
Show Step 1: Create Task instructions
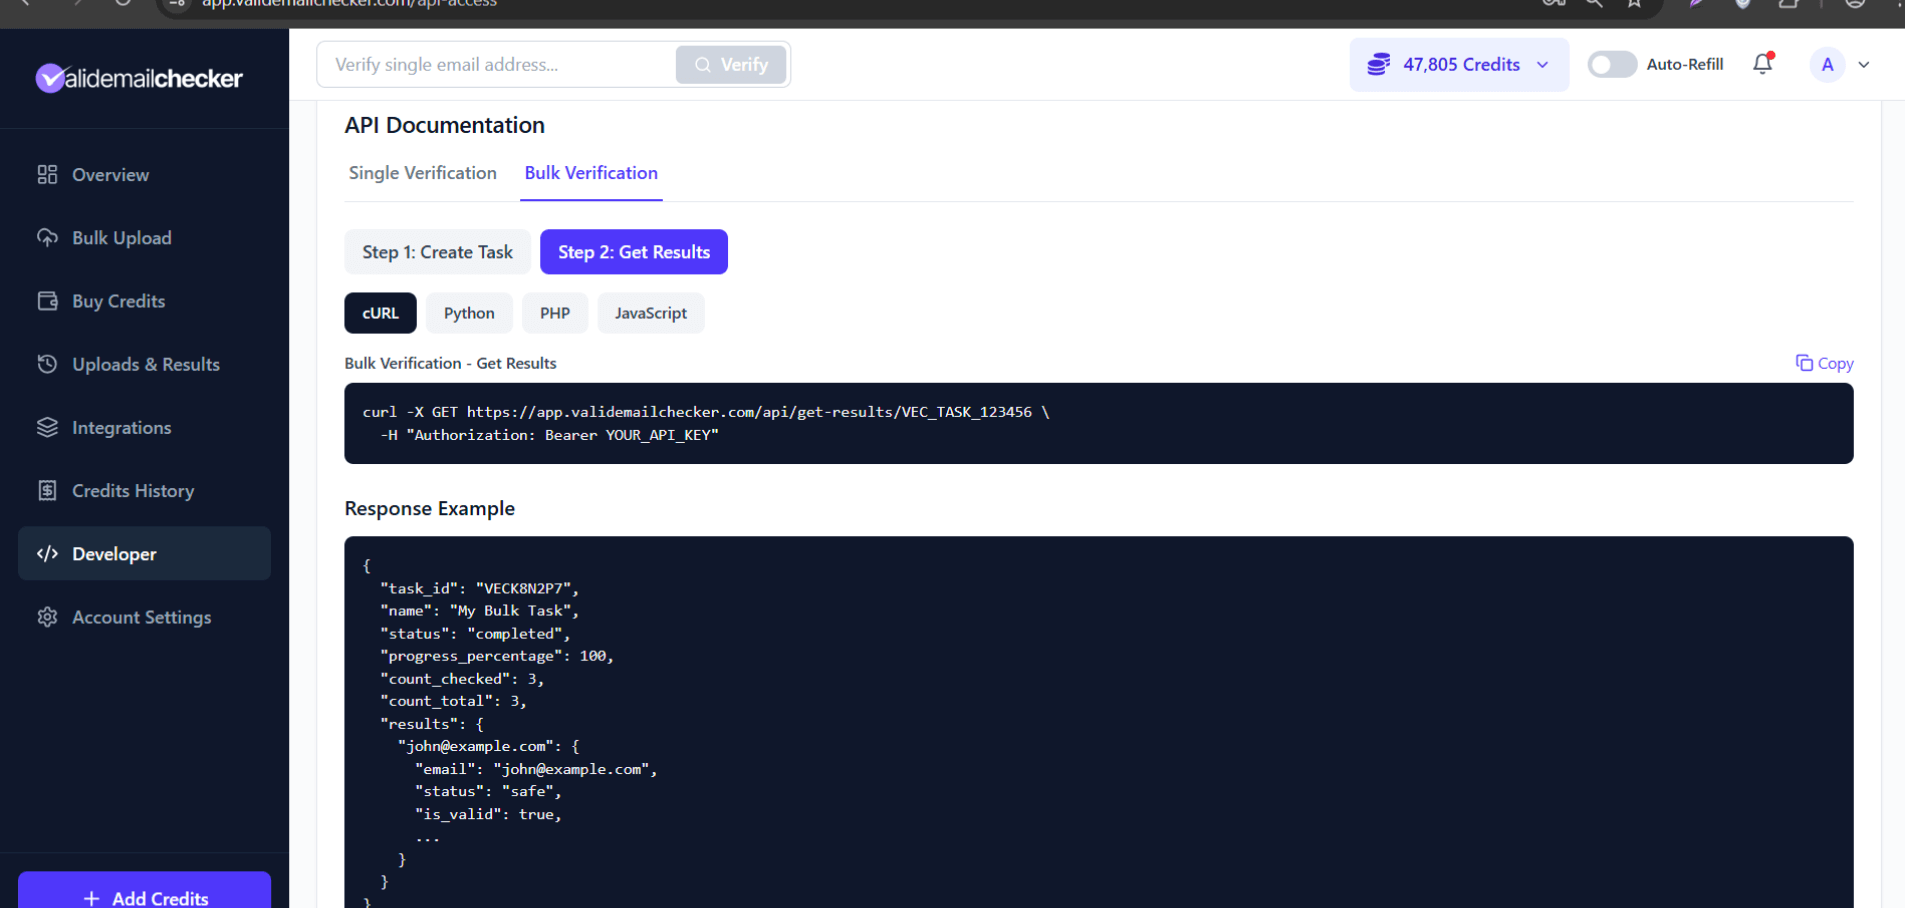(x=437, y=252)
